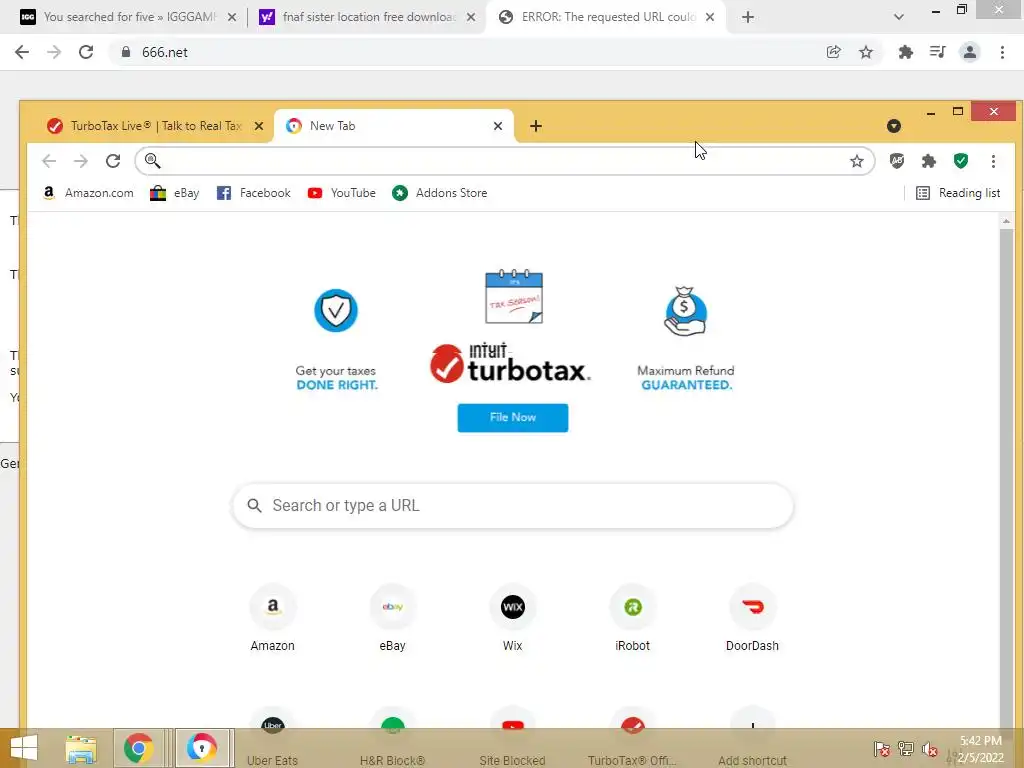Image resolution: width=1024 pixels, height=768 pixels.
Task: Share the 666.net page via share icon
Action: tap(833, 52)
